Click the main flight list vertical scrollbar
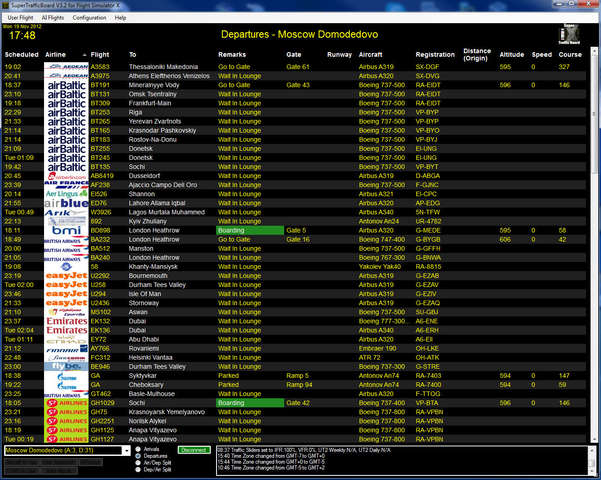601x480 pixels. click(594, 245)
